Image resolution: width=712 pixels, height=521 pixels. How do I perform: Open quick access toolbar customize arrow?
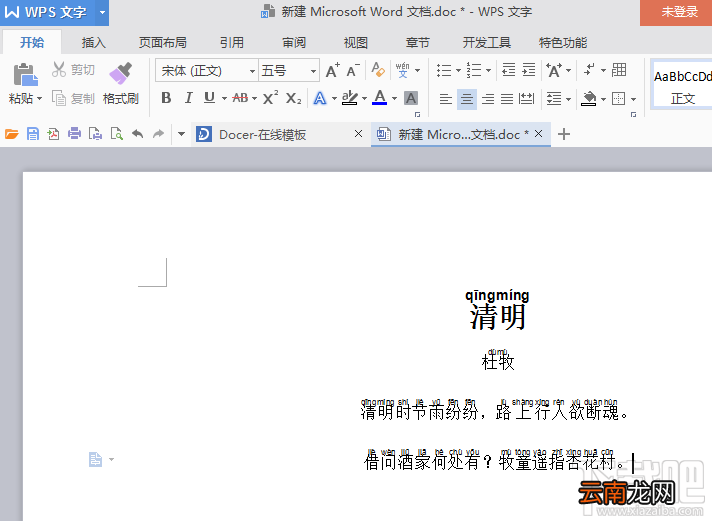tap(182, 134)
